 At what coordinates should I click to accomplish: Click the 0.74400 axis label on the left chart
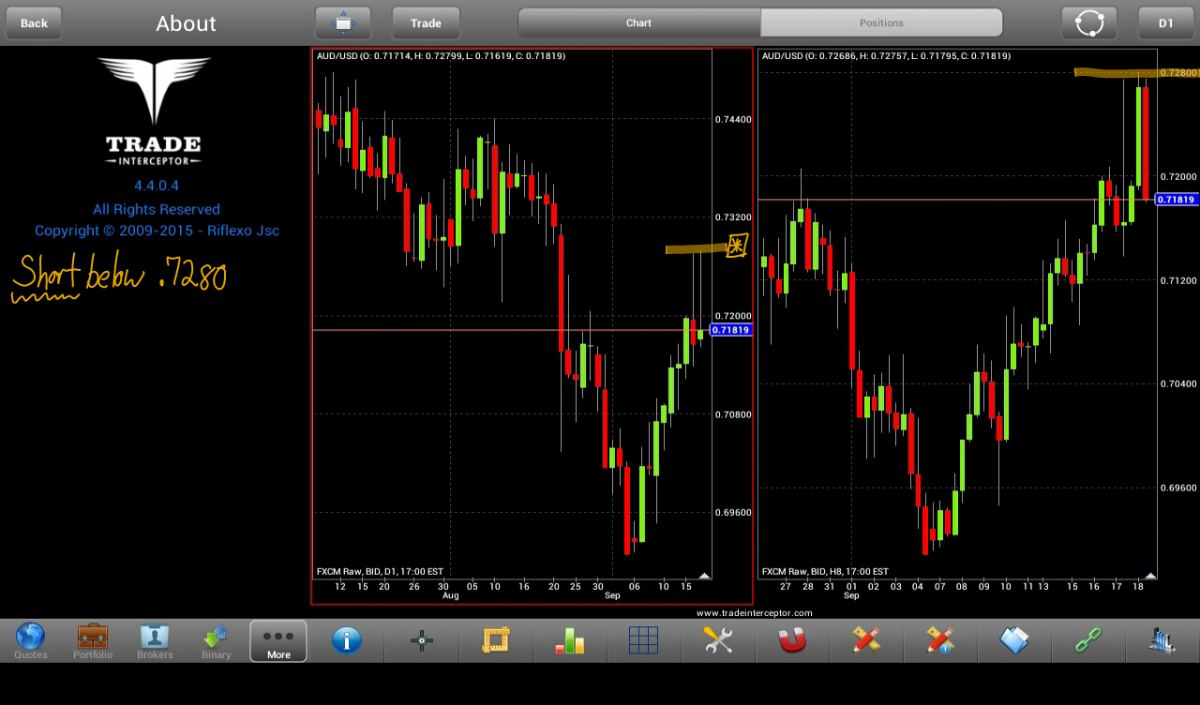[733, 119]
